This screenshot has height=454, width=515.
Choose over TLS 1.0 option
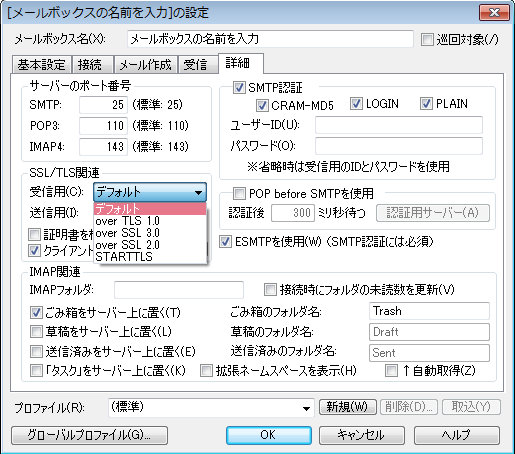(150, 221)
